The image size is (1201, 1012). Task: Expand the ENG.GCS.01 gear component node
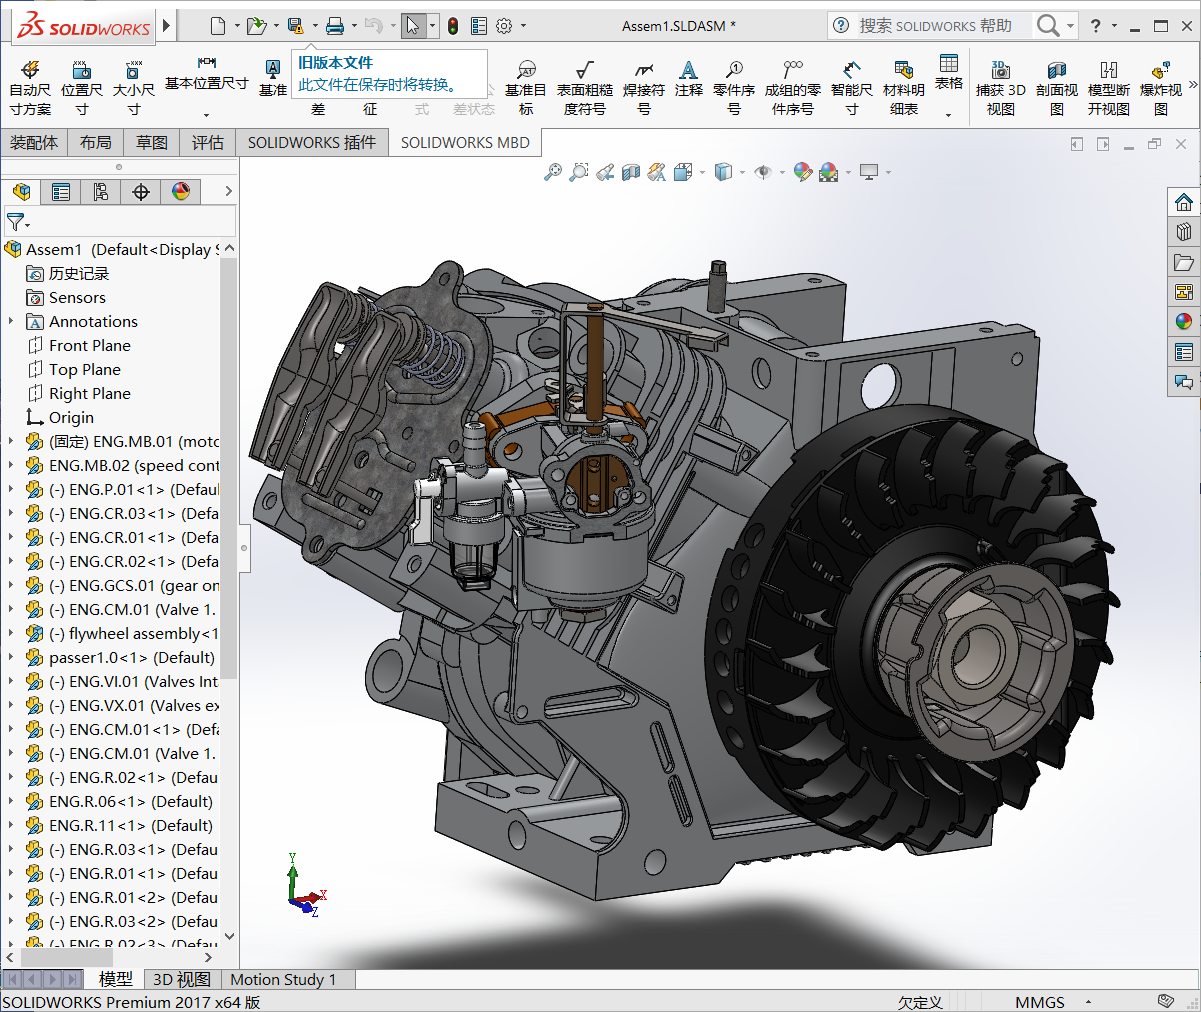[x=11, y=585]
